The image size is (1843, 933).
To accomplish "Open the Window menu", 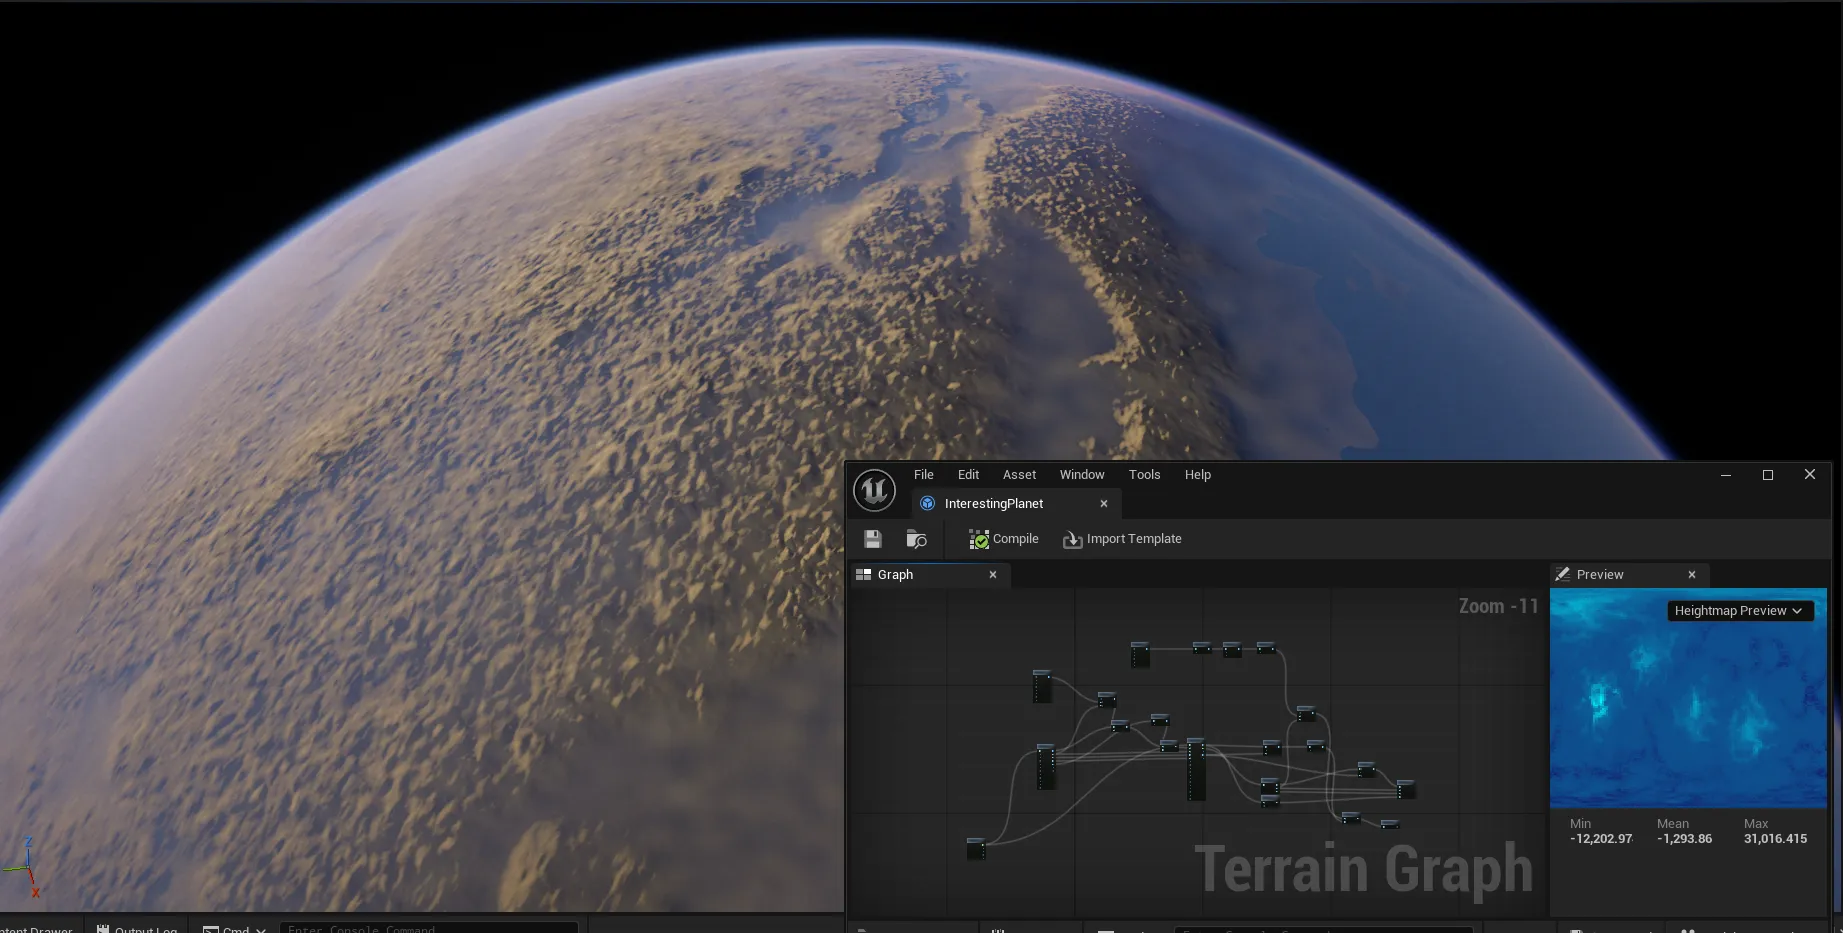I will (1082, 475).
